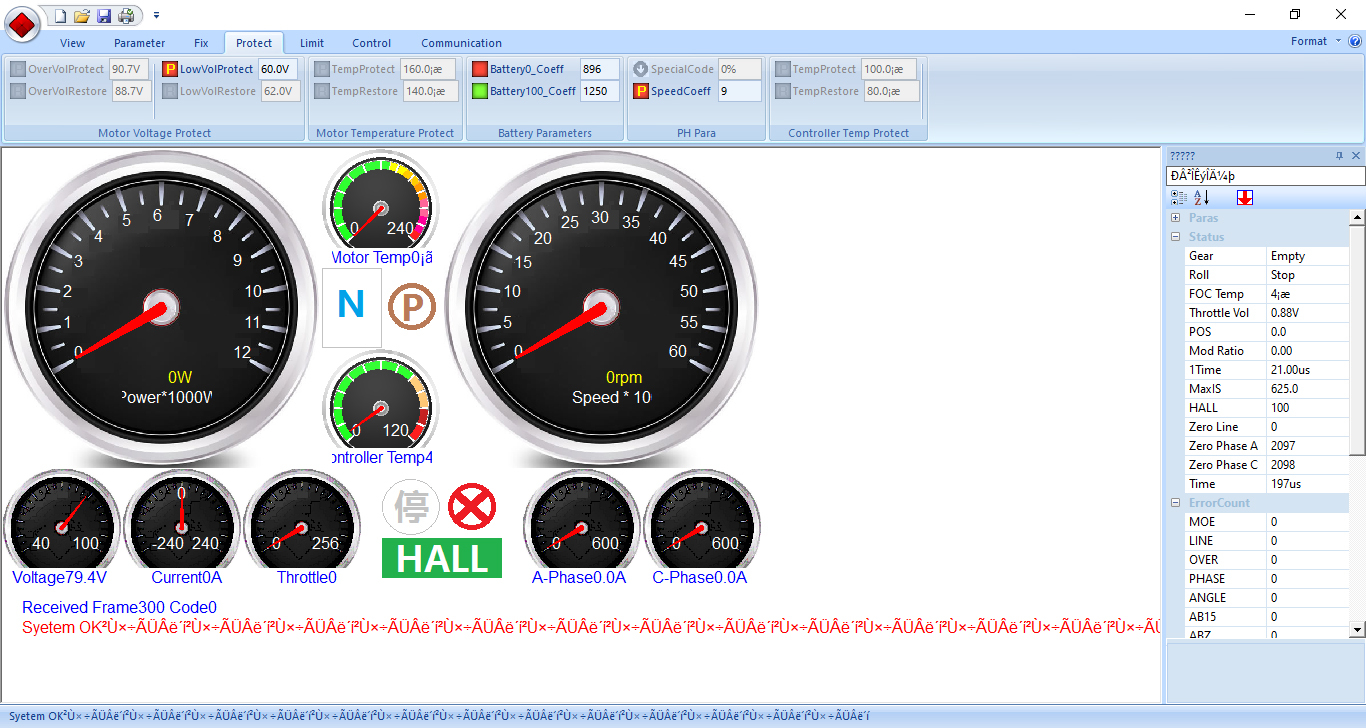The height and width of the screenshot is (728, 1366).
Task: Click the Save floppy disk icon
Action: click(104, 16)
